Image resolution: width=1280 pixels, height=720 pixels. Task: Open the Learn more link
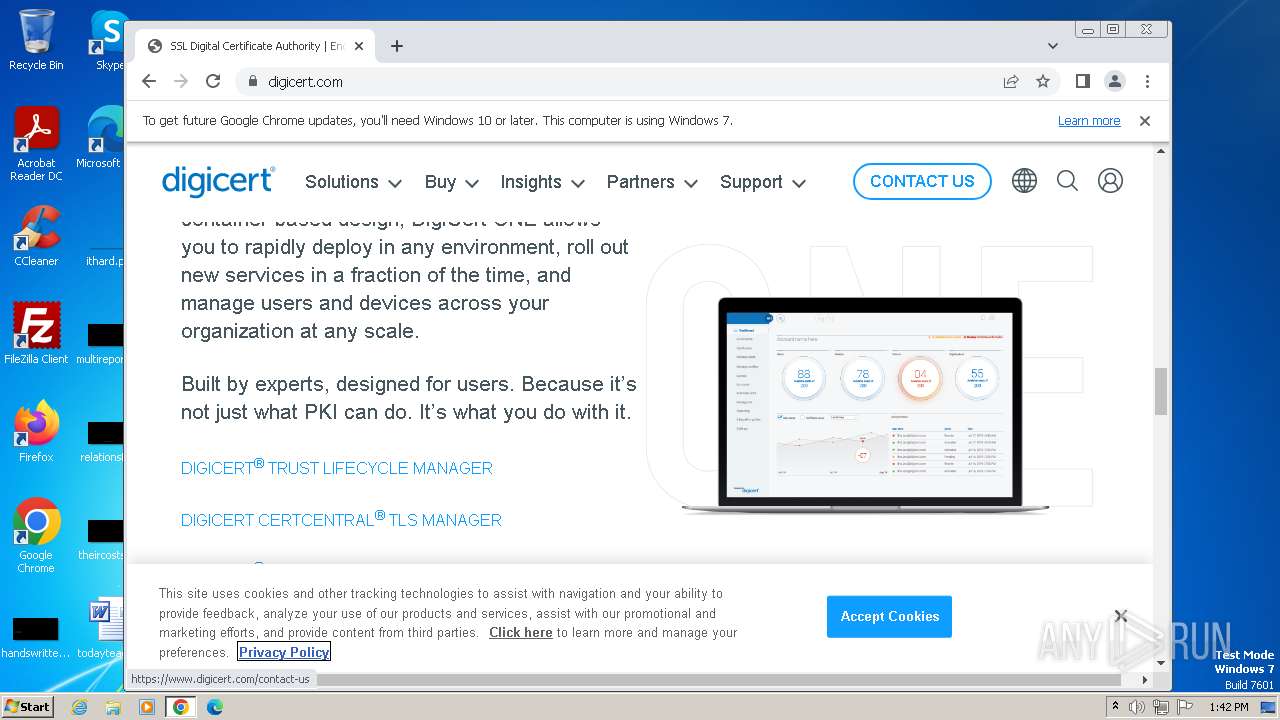1089,121
